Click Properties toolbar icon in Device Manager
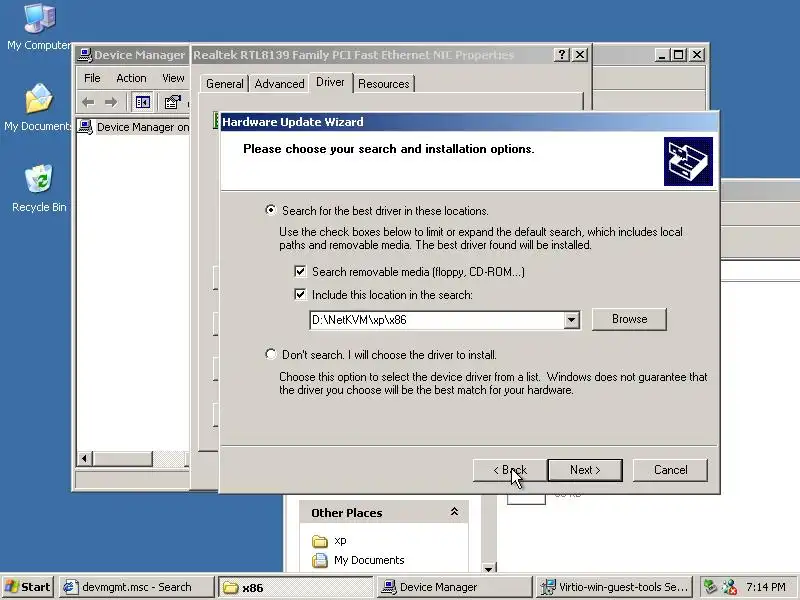The width and height of the screenshot is (800, 600). click(172, 103)
